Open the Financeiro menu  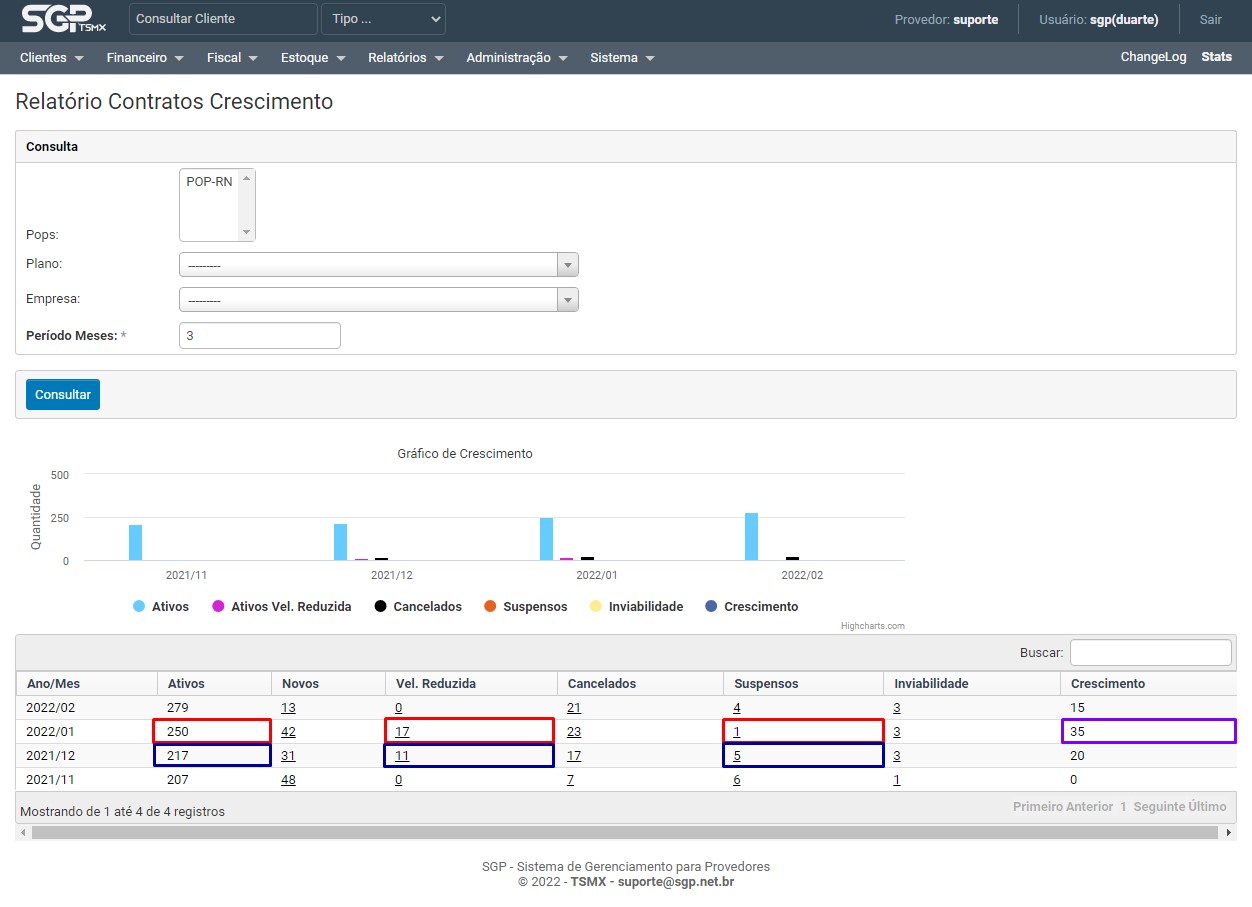(145, 58)
